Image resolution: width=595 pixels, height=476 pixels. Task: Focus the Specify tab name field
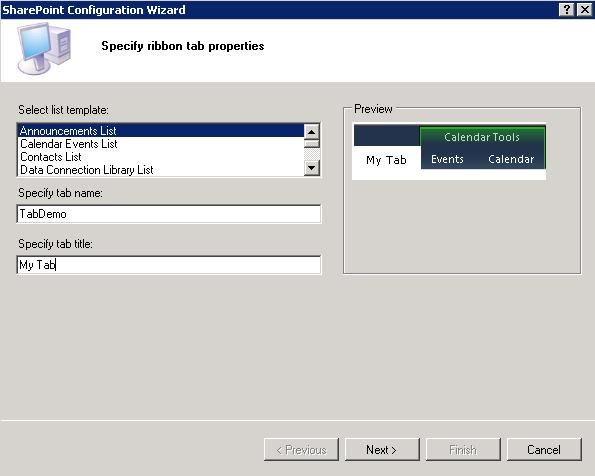169,214
